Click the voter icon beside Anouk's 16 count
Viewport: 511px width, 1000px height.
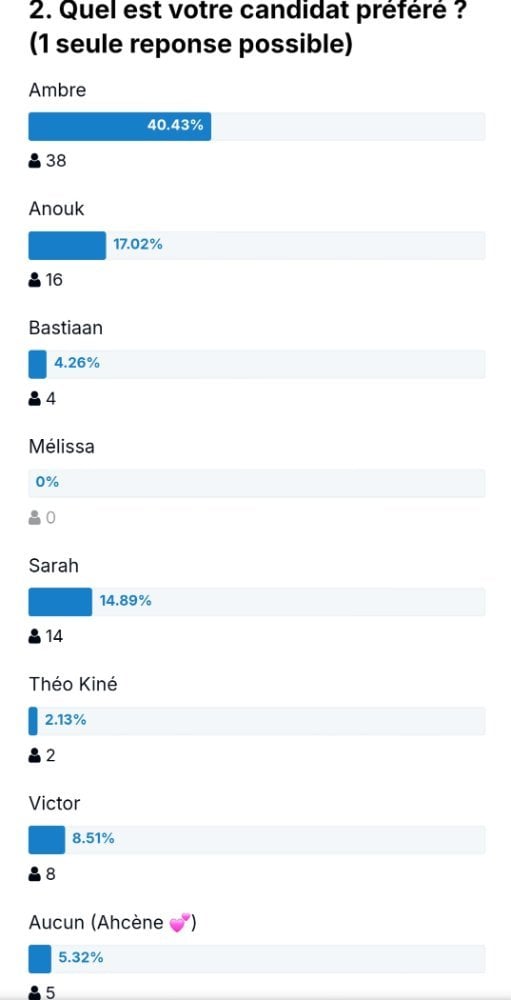tap(34, 279)
